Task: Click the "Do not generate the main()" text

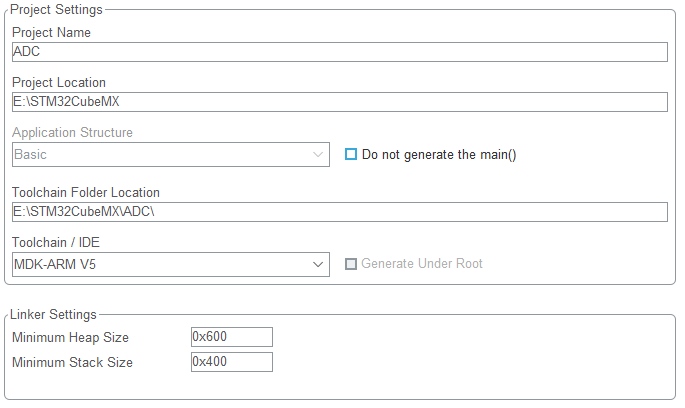Action: [x=439, y=155]
